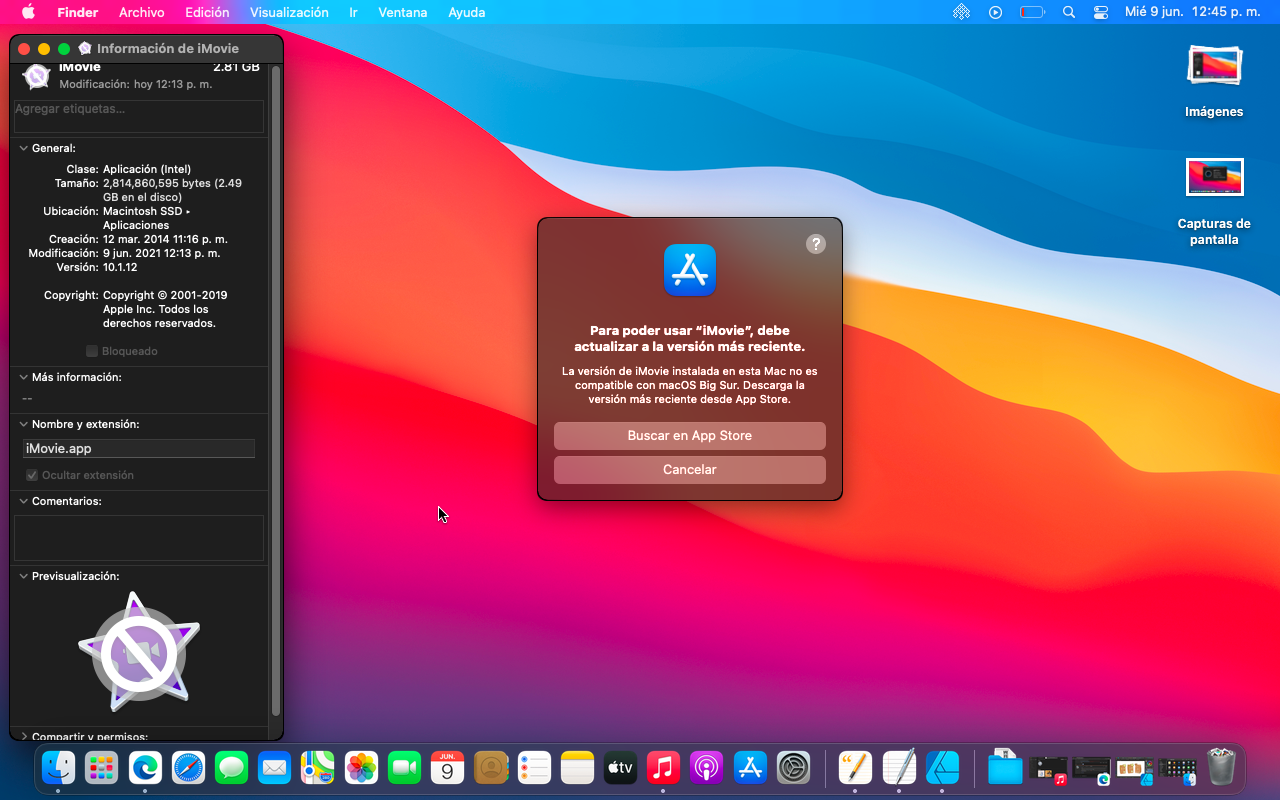
Task: Open the Edición menu
Action: [x=207, y=12]
